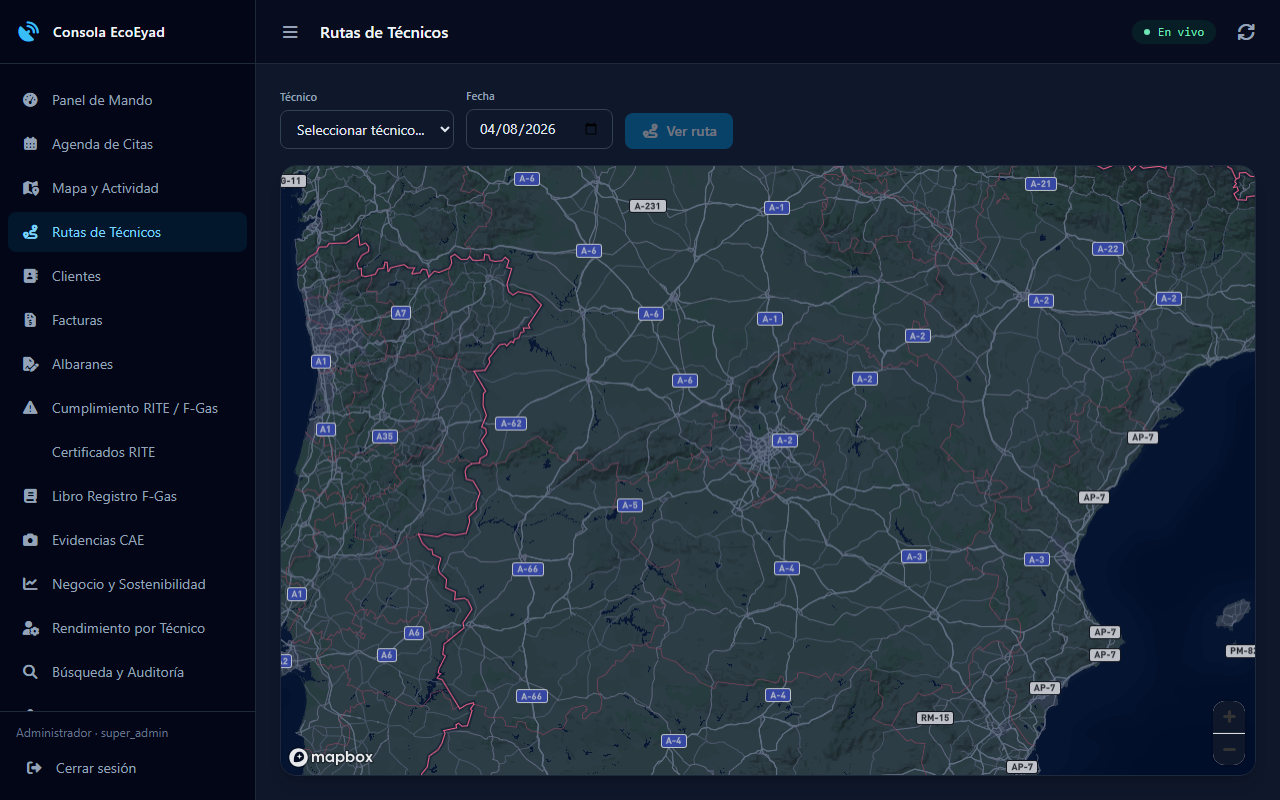Click the Fecha date input field

pos(539,129)
